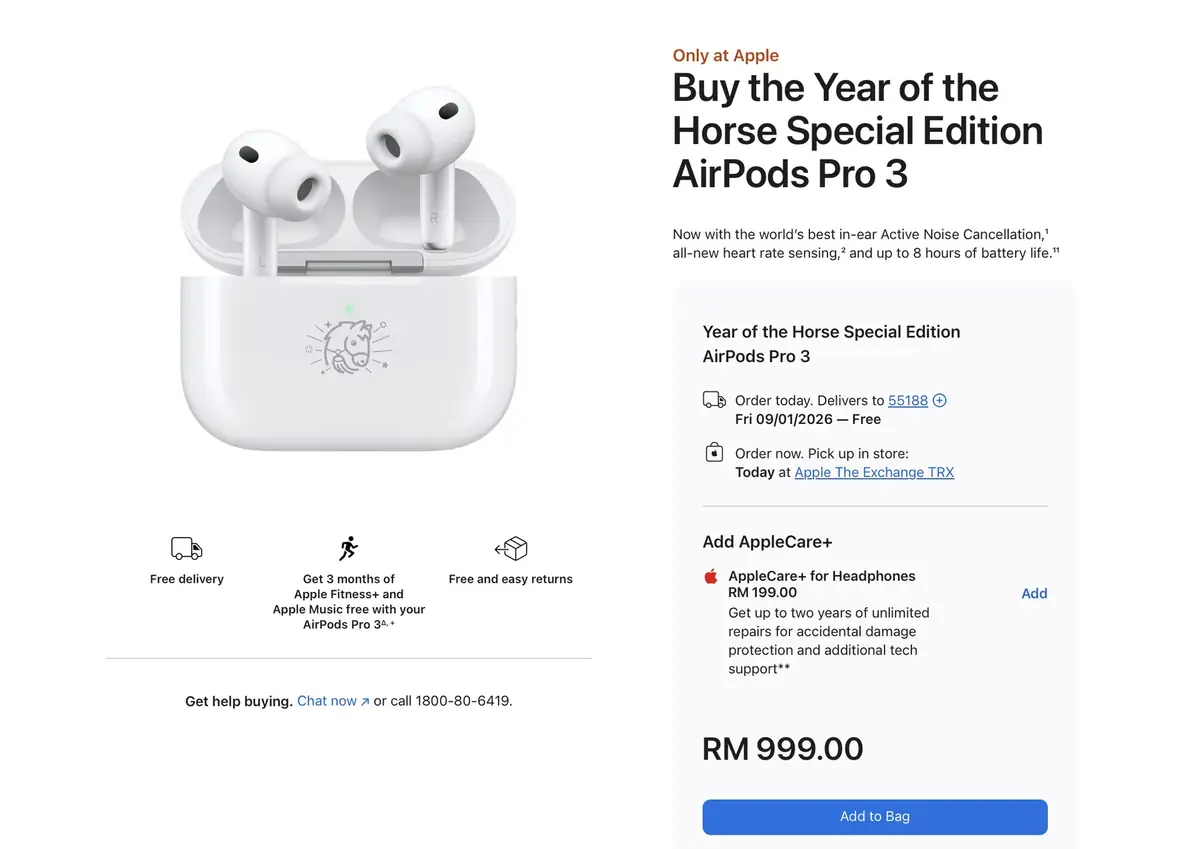Viewport: 1200px width, 849px height.
Task: Select the free and easy returns box icon
Action: tap(511, 548)
